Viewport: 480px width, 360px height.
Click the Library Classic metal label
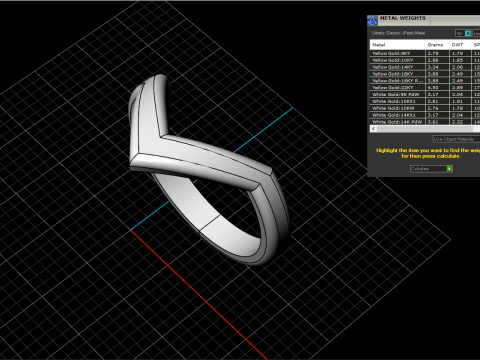pos(398,33)
